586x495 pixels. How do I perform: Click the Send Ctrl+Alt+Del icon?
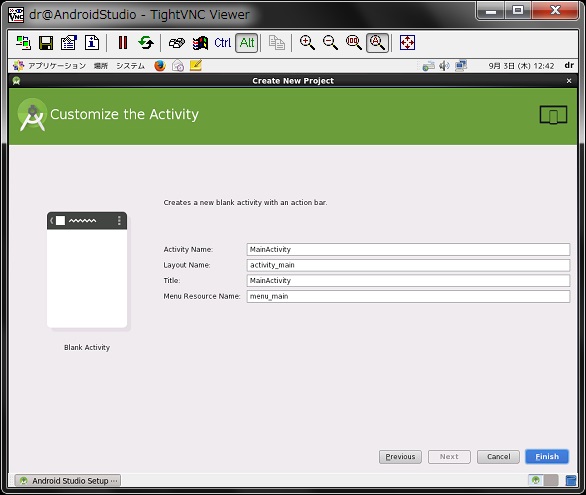click(177, 43)
